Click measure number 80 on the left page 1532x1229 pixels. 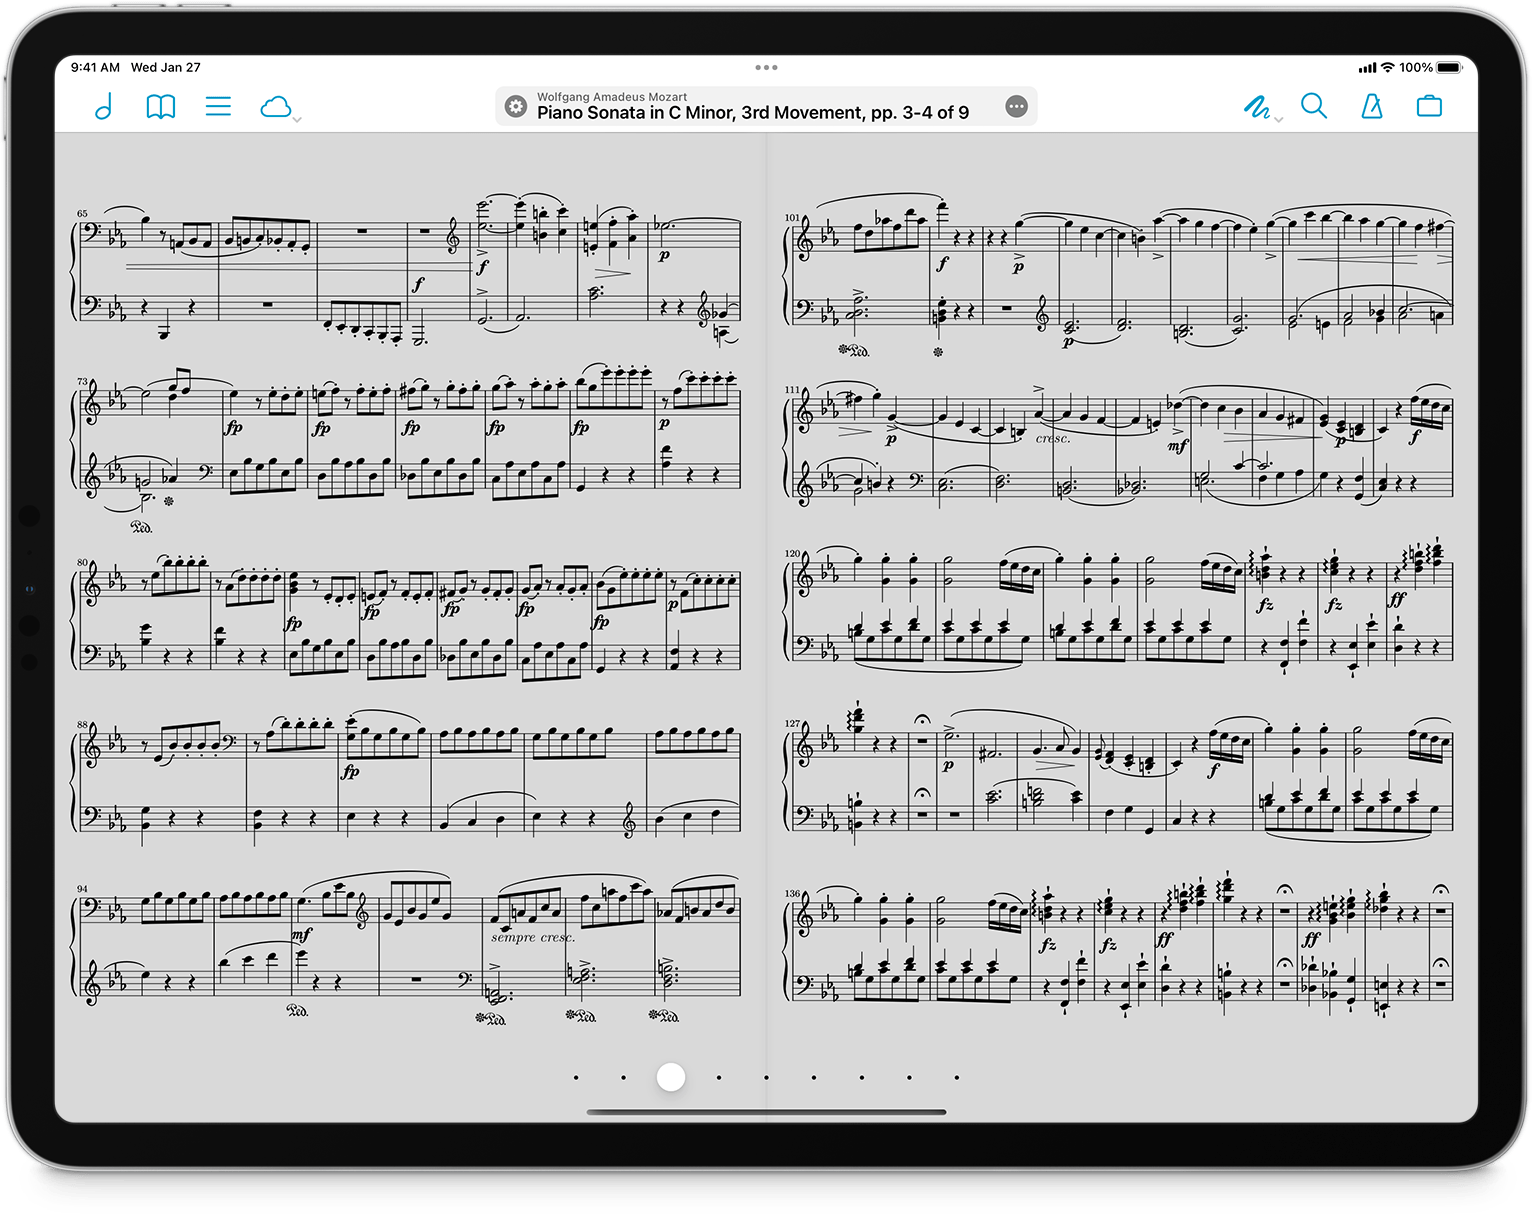point(82,562)
